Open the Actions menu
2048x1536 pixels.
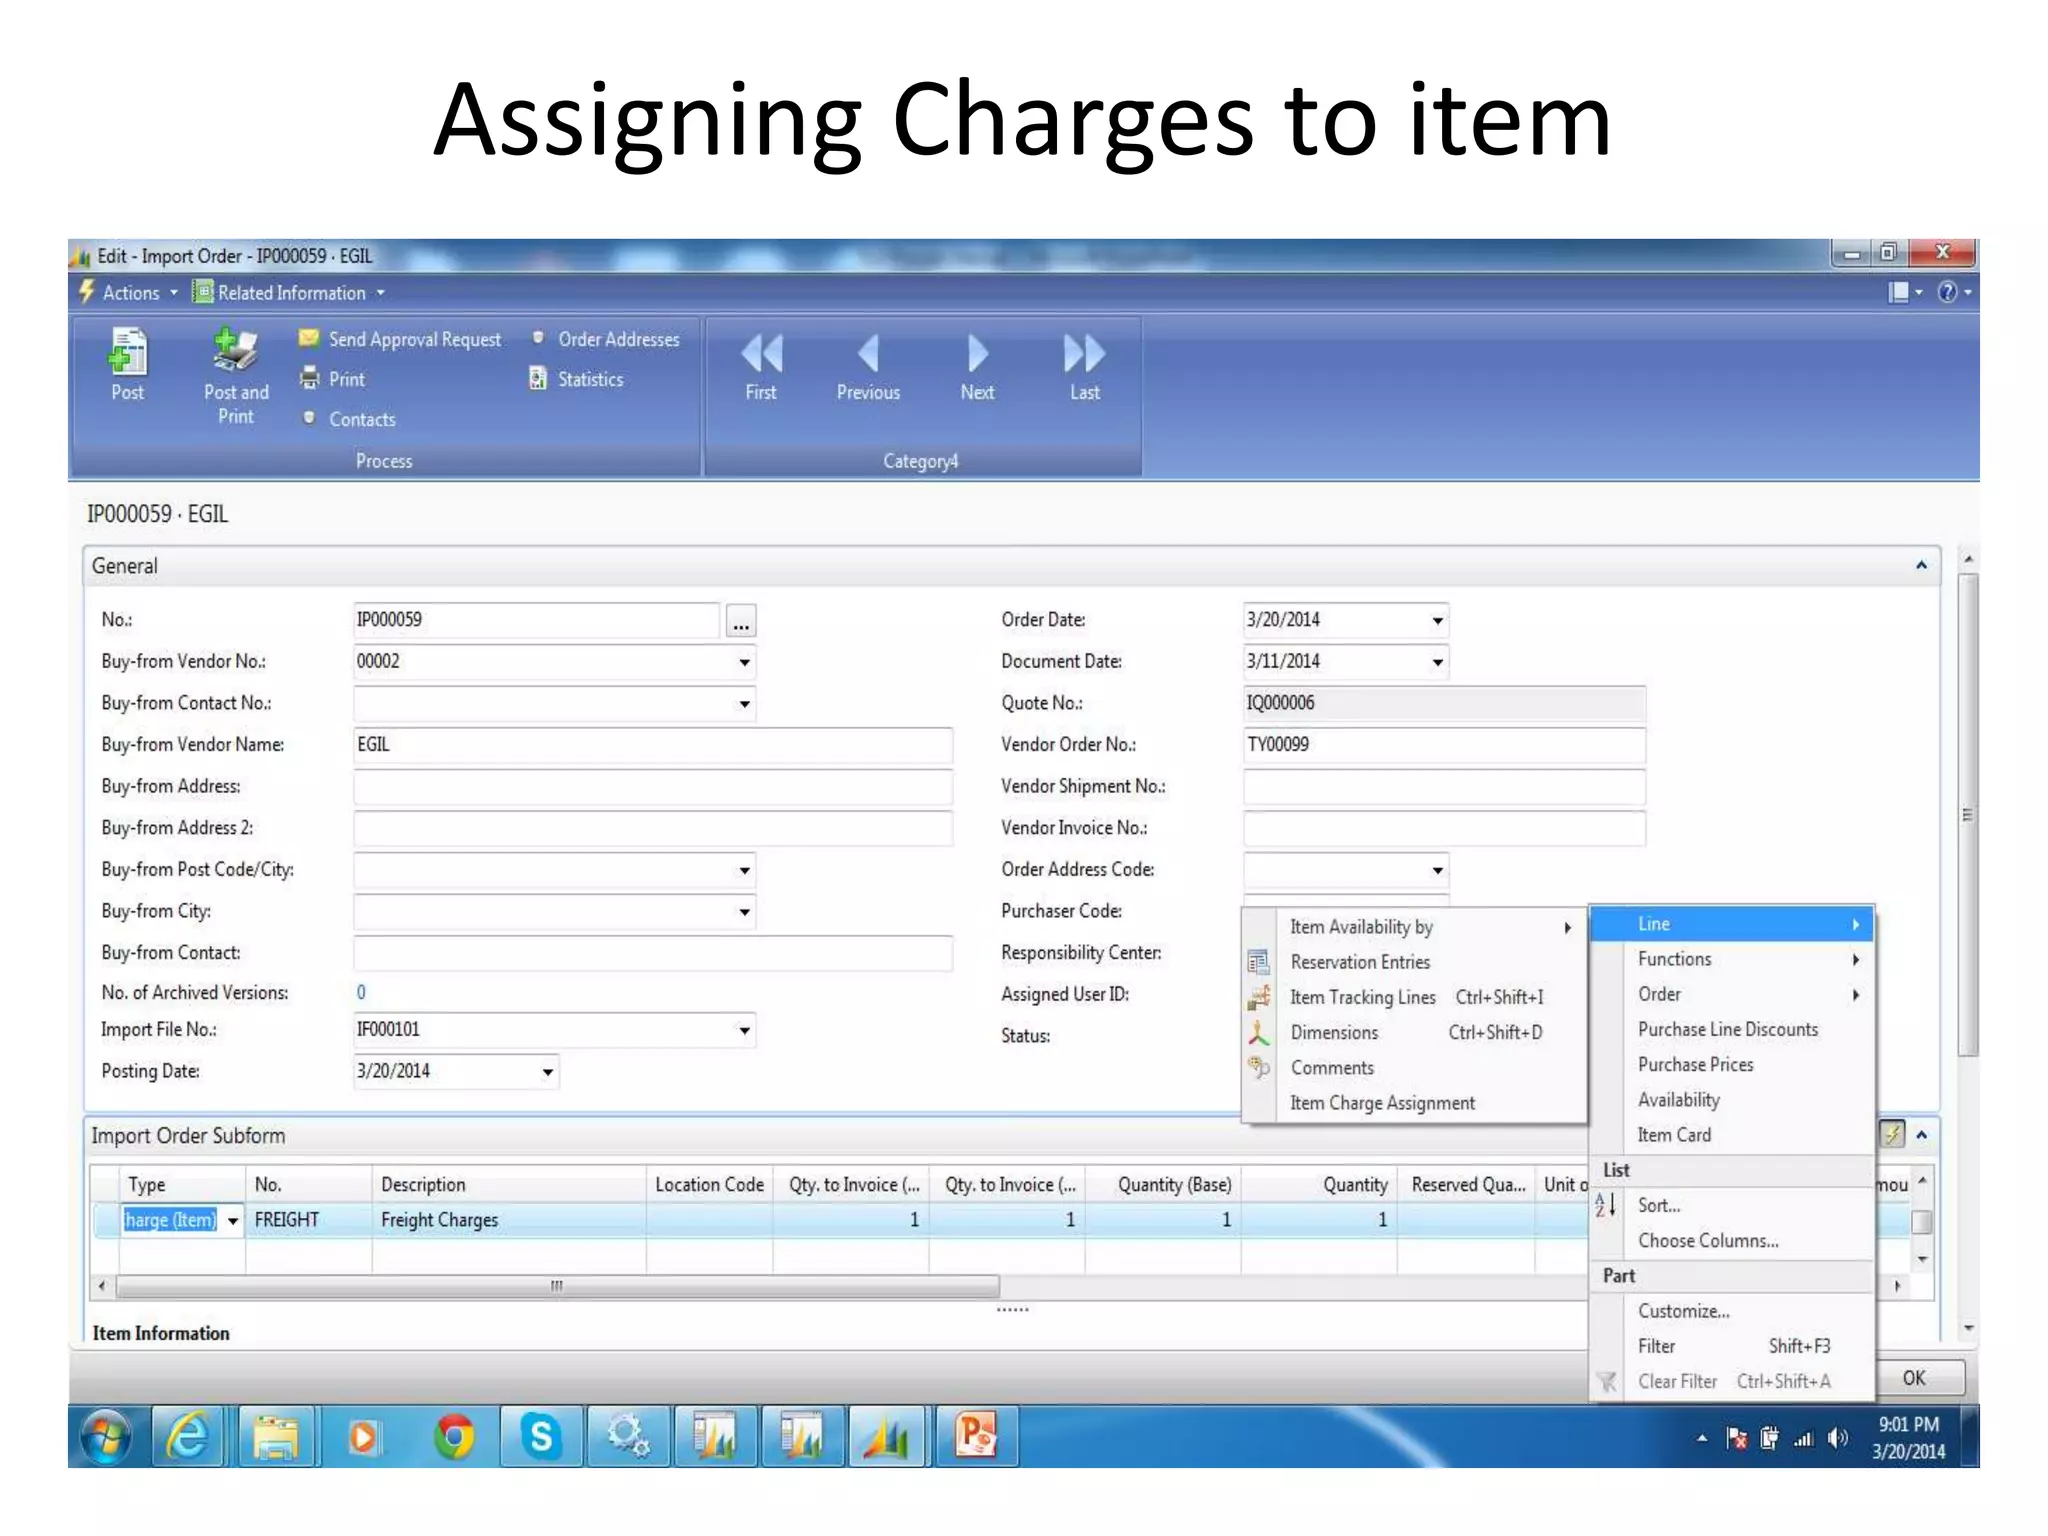pyautogui.click(x=130, y=293)
